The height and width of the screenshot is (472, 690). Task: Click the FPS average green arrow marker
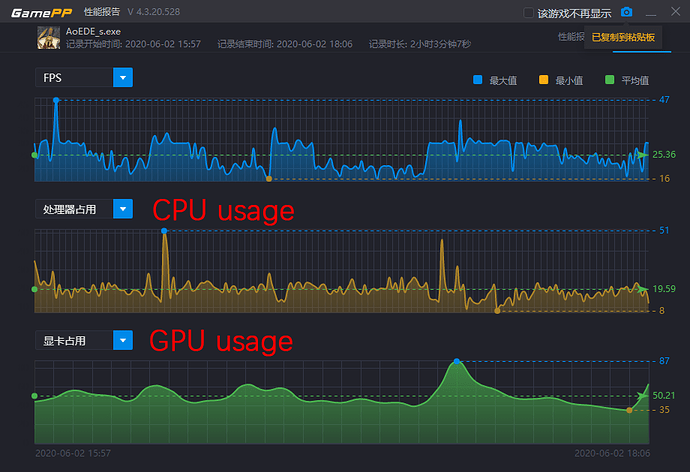pos(642,155)
